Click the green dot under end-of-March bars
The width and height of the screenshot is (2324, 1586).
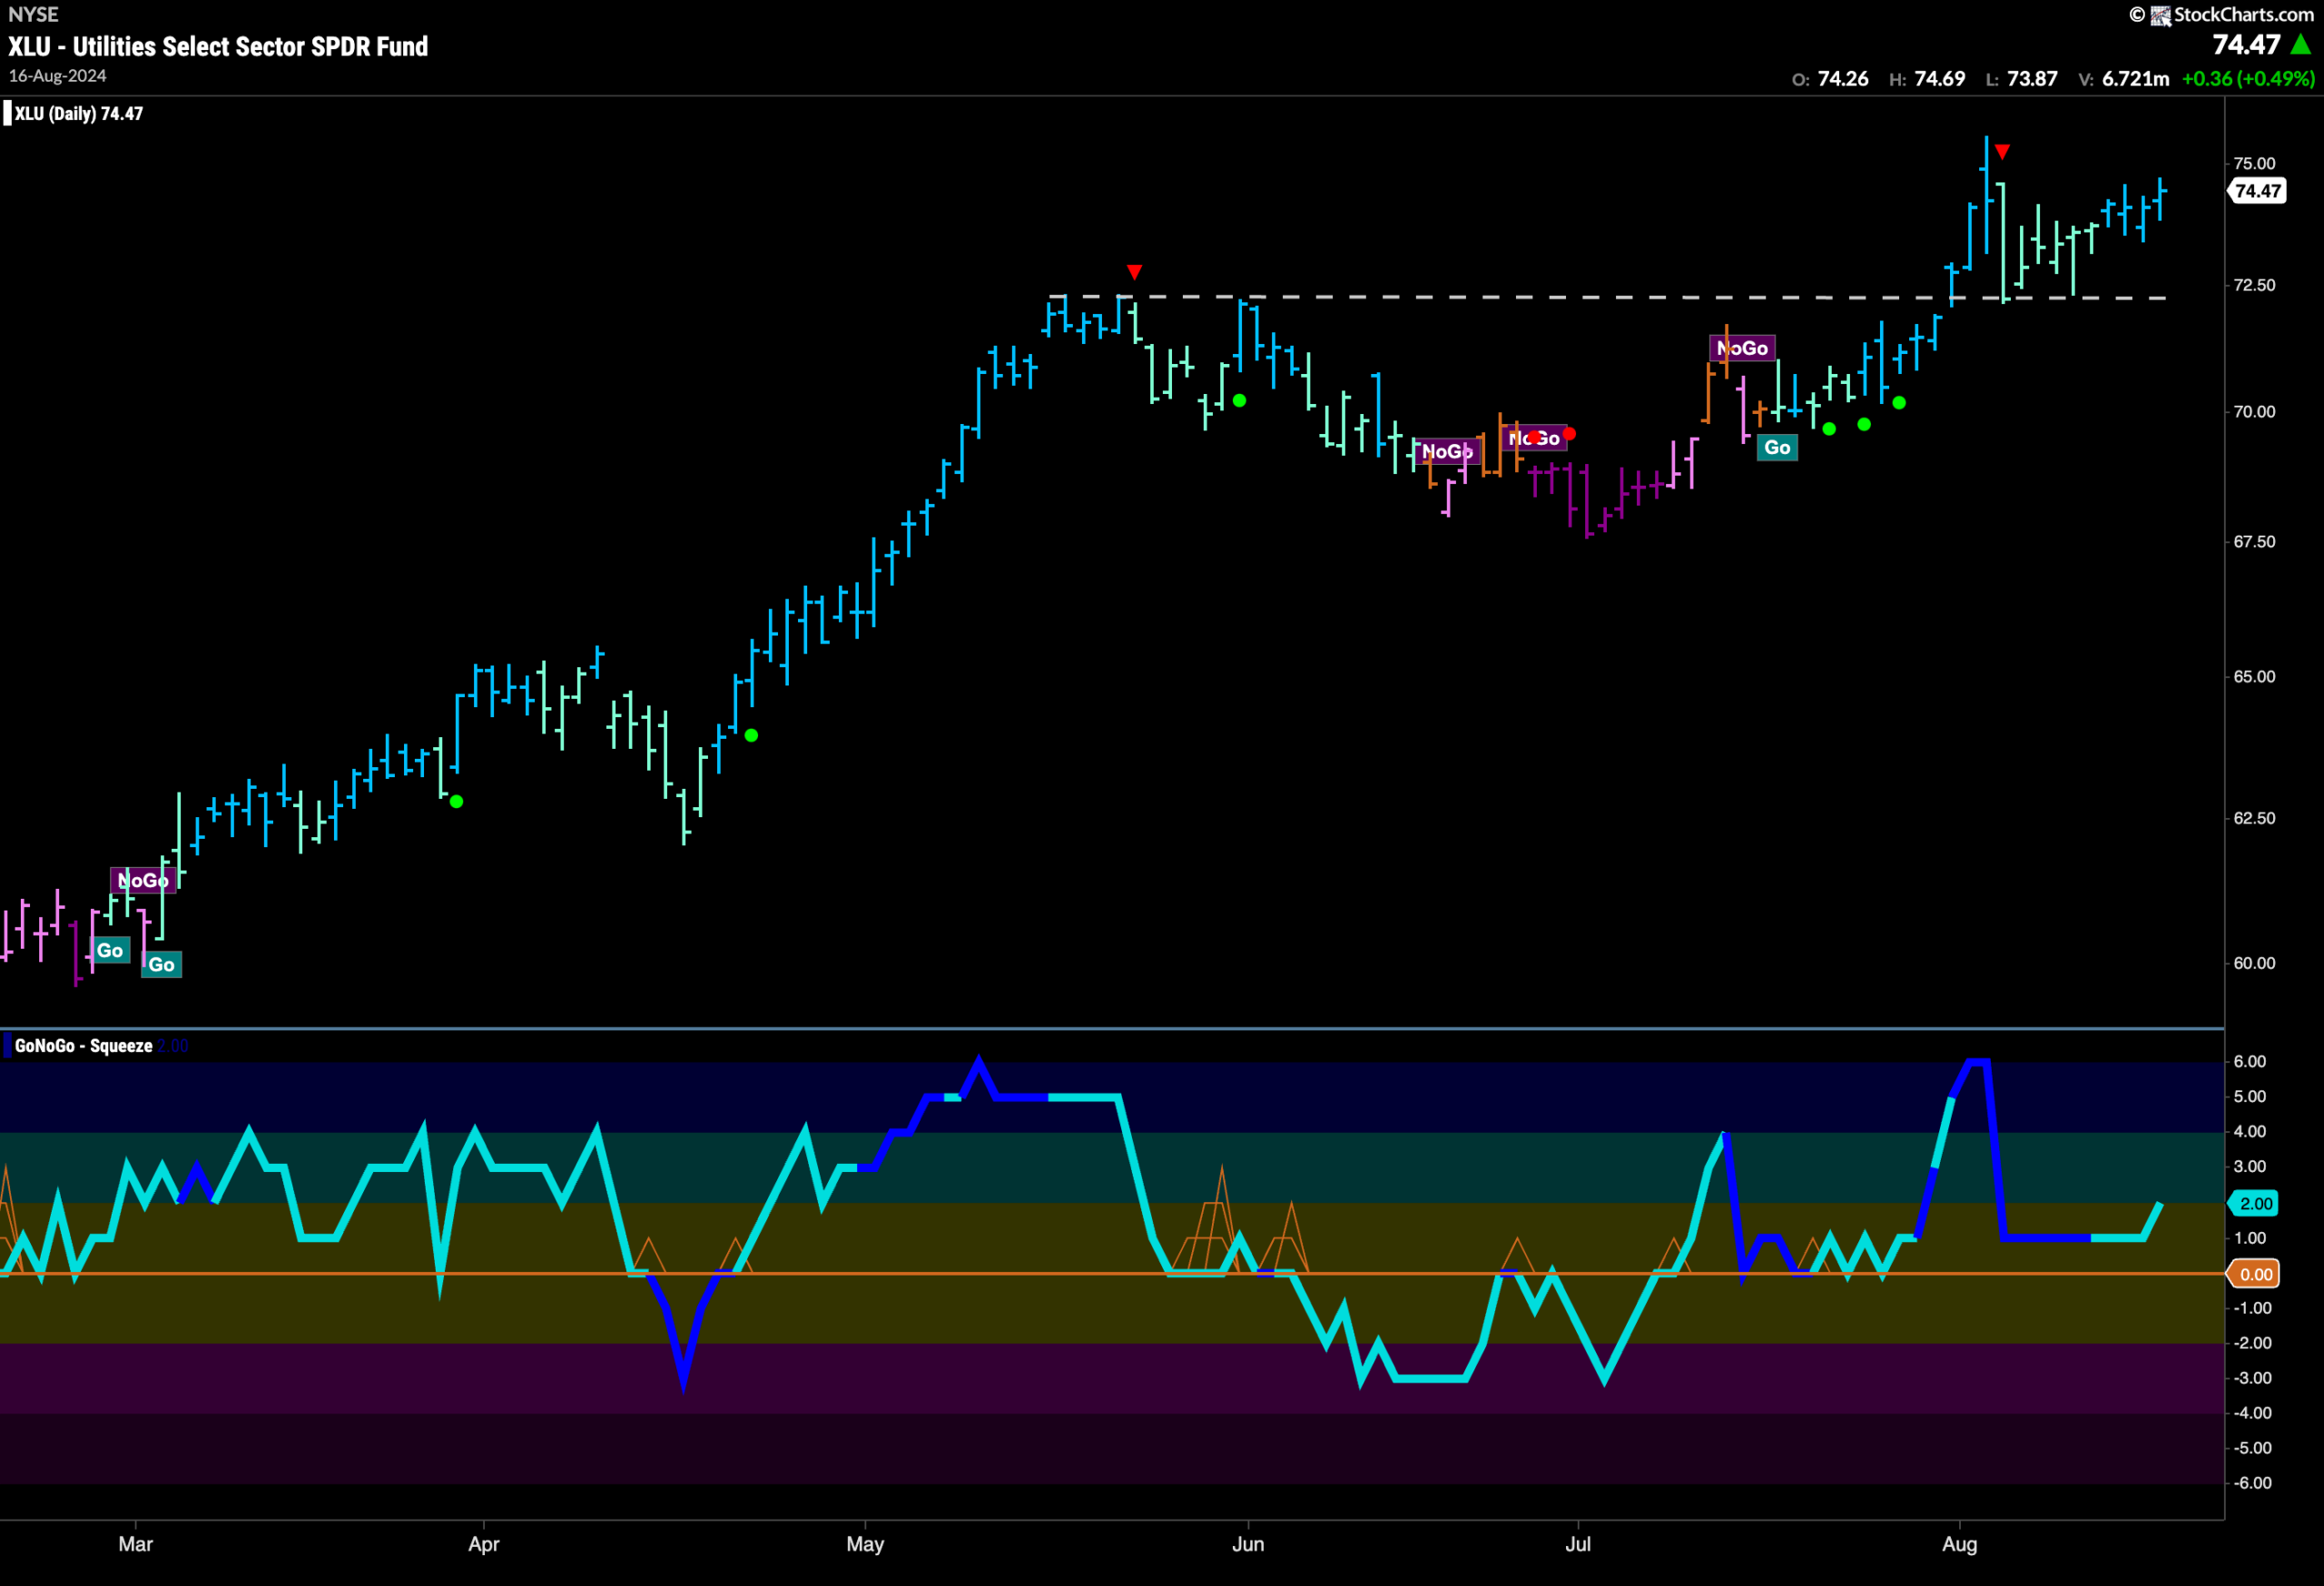[x=456, y=802]
